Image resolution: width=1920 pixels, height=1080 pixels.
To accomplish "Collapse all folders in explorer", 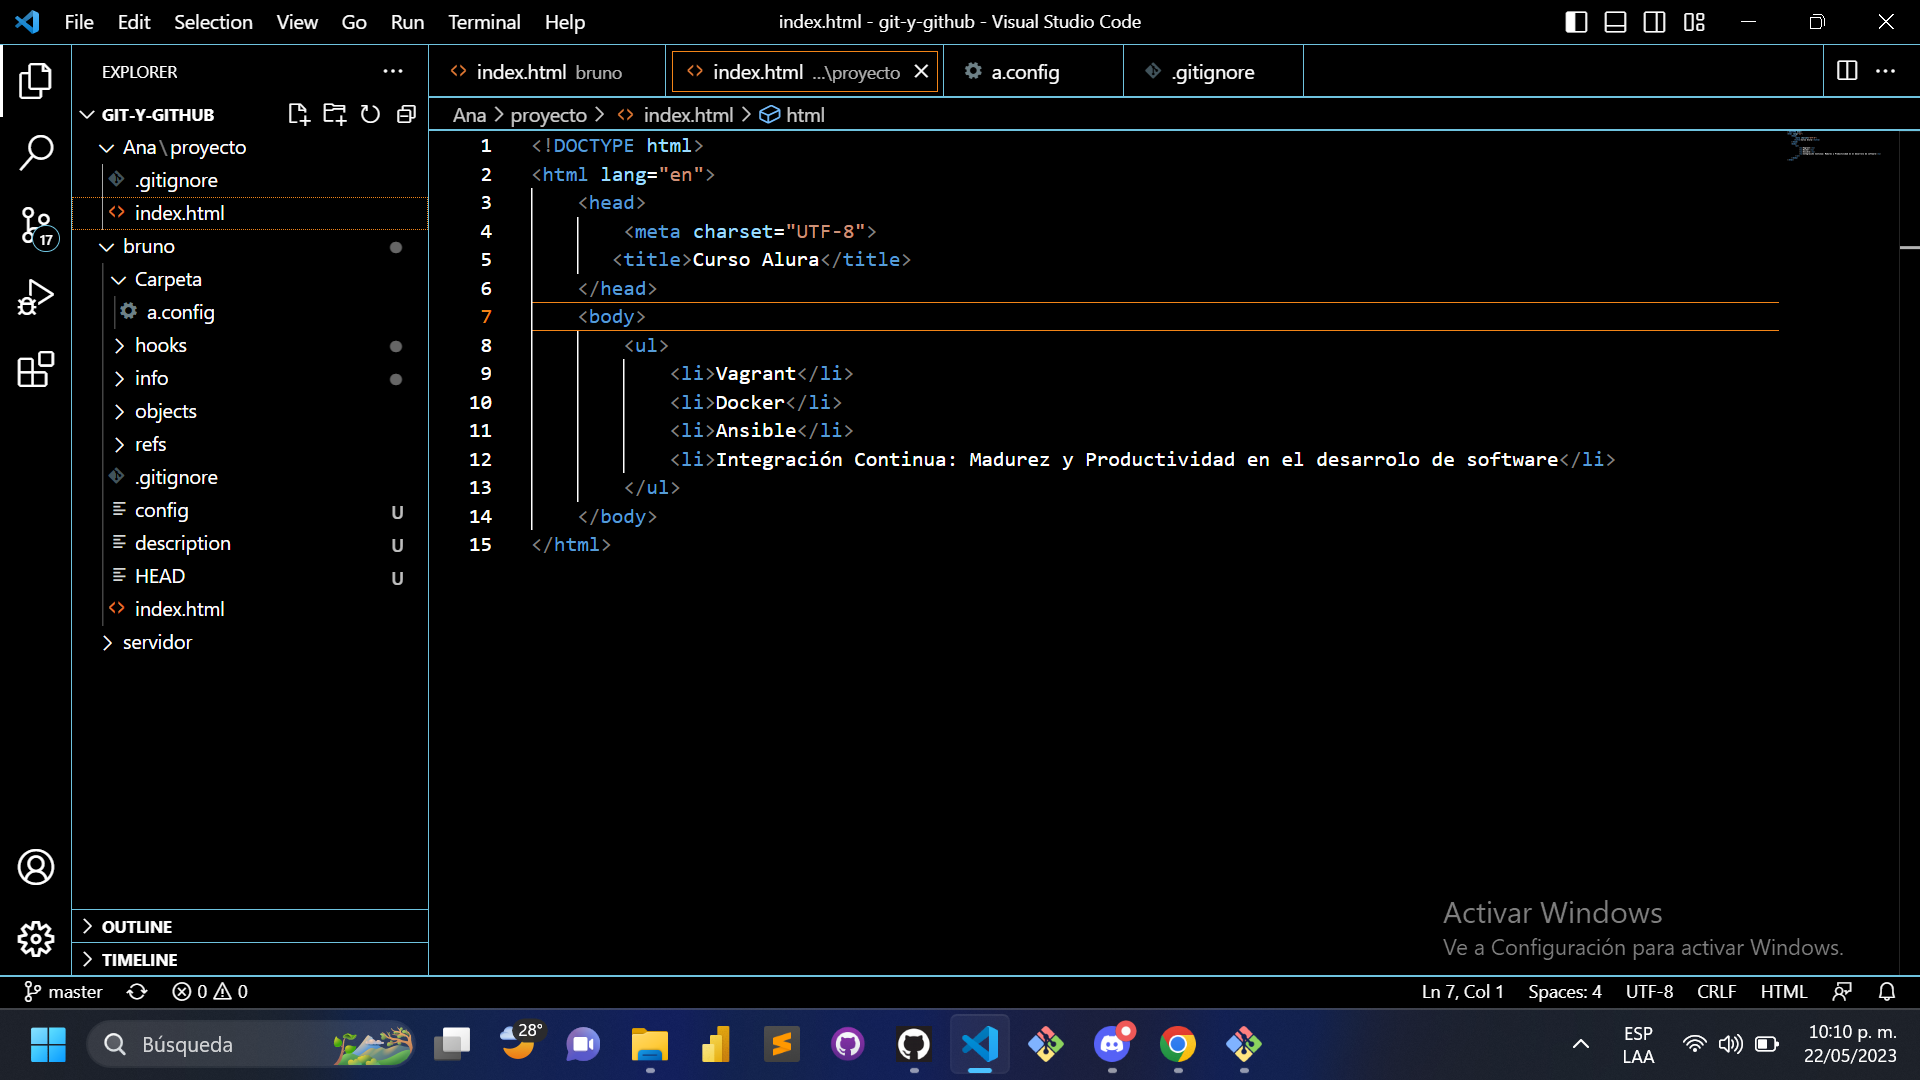I will (x=406, y=114).
